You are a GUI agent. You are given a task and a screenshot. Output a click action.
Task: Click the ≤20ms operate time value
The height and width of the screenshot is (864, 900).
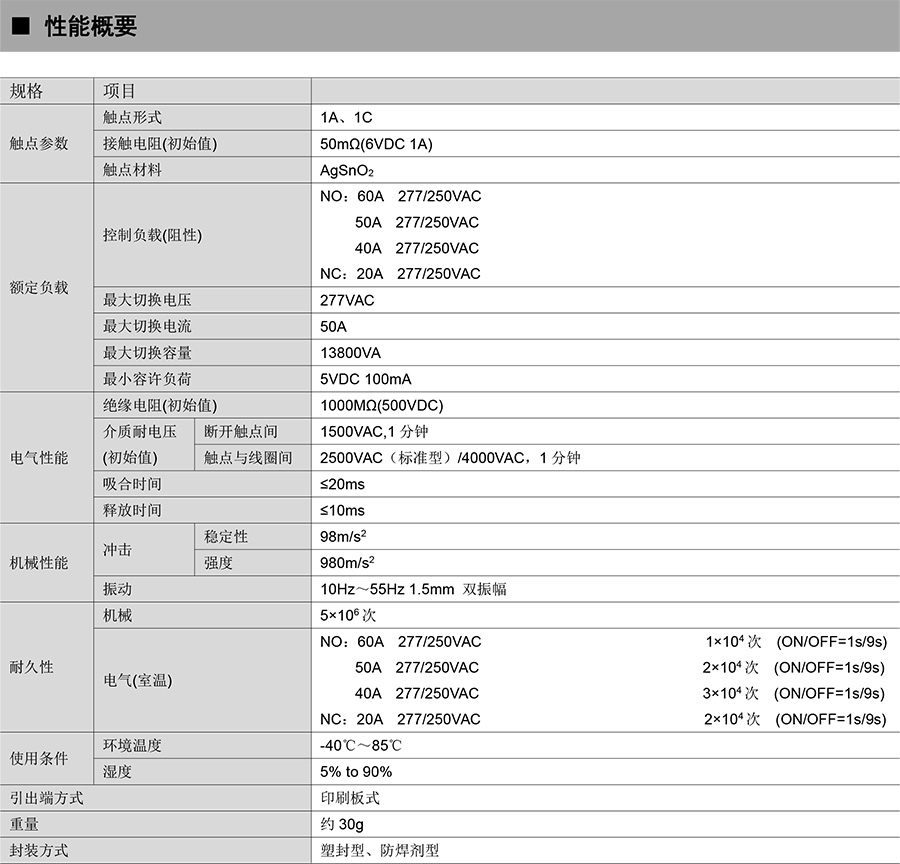click(342, 484)
